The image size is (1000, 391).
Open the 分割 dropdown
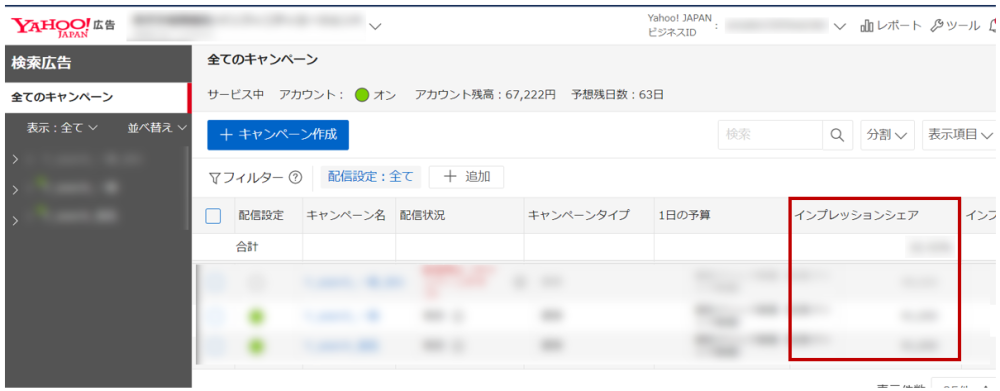click(887, 135)
